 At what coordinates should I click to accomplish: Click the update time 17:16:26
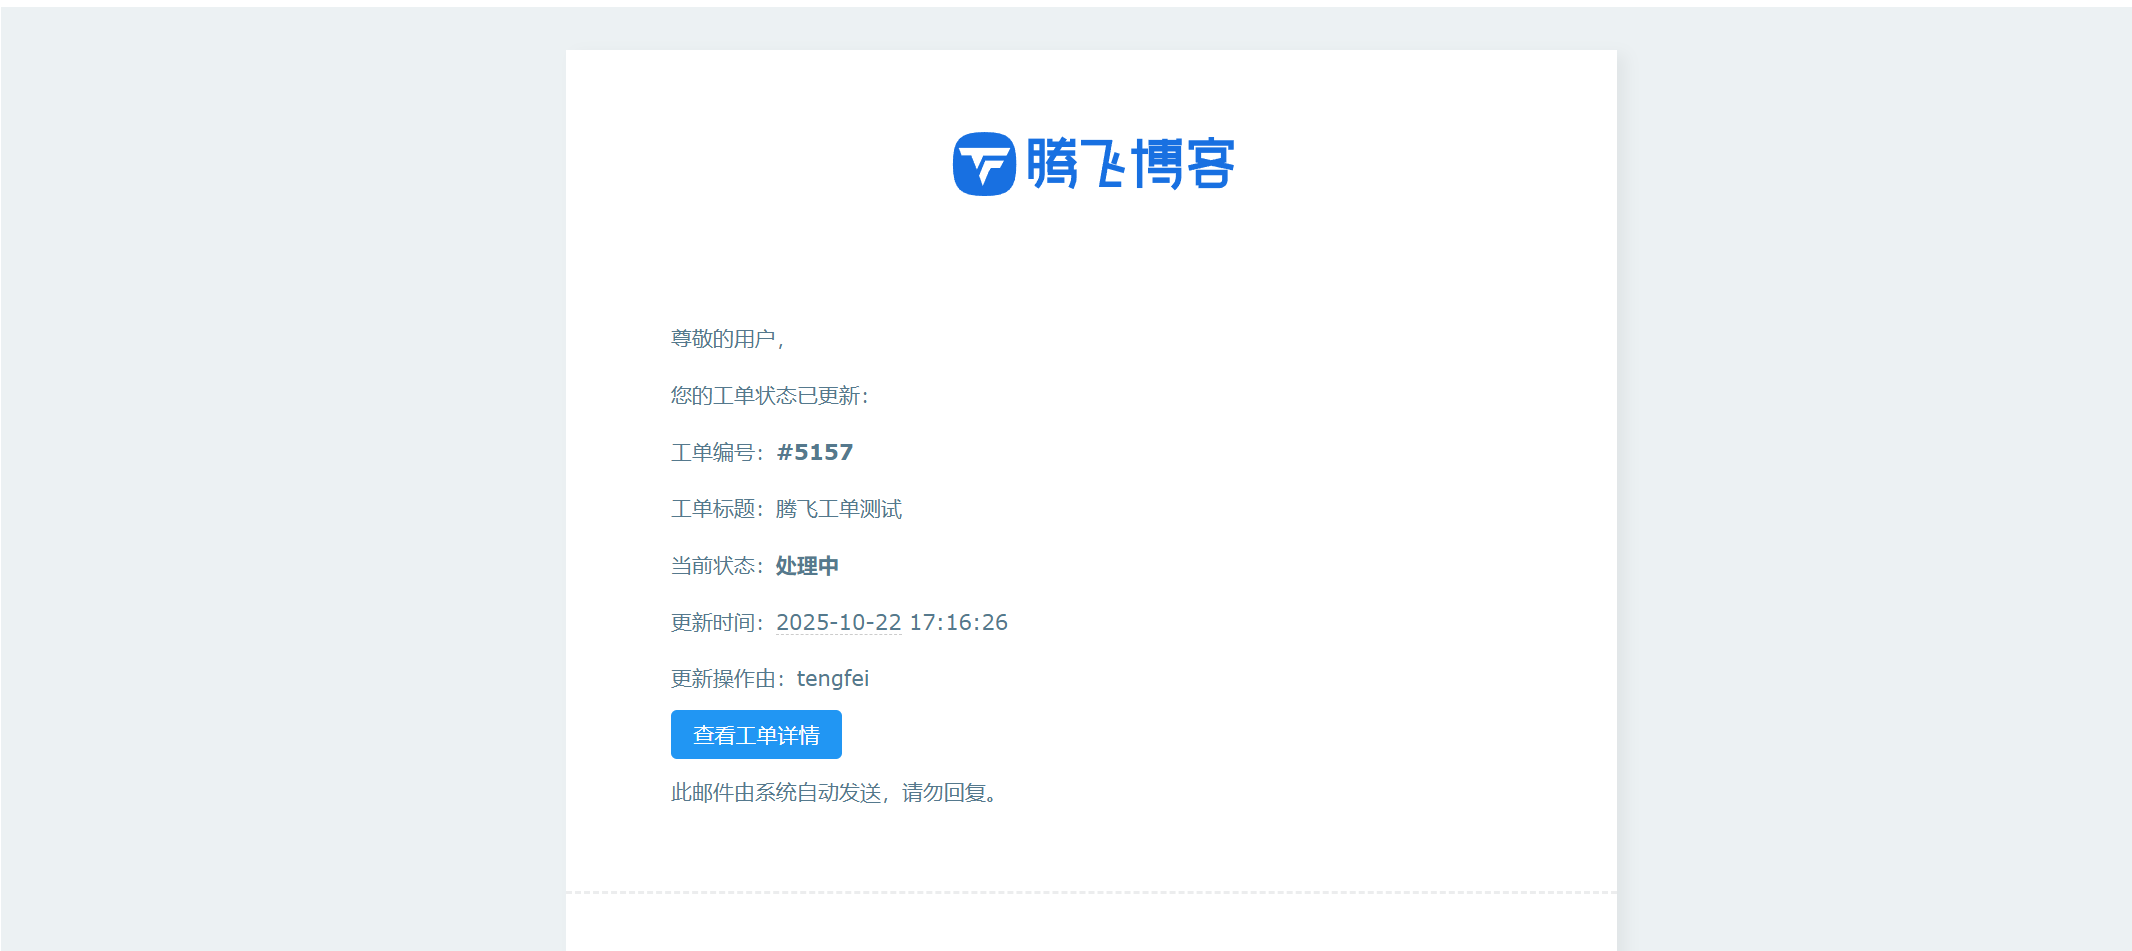(x=959, y=622)
